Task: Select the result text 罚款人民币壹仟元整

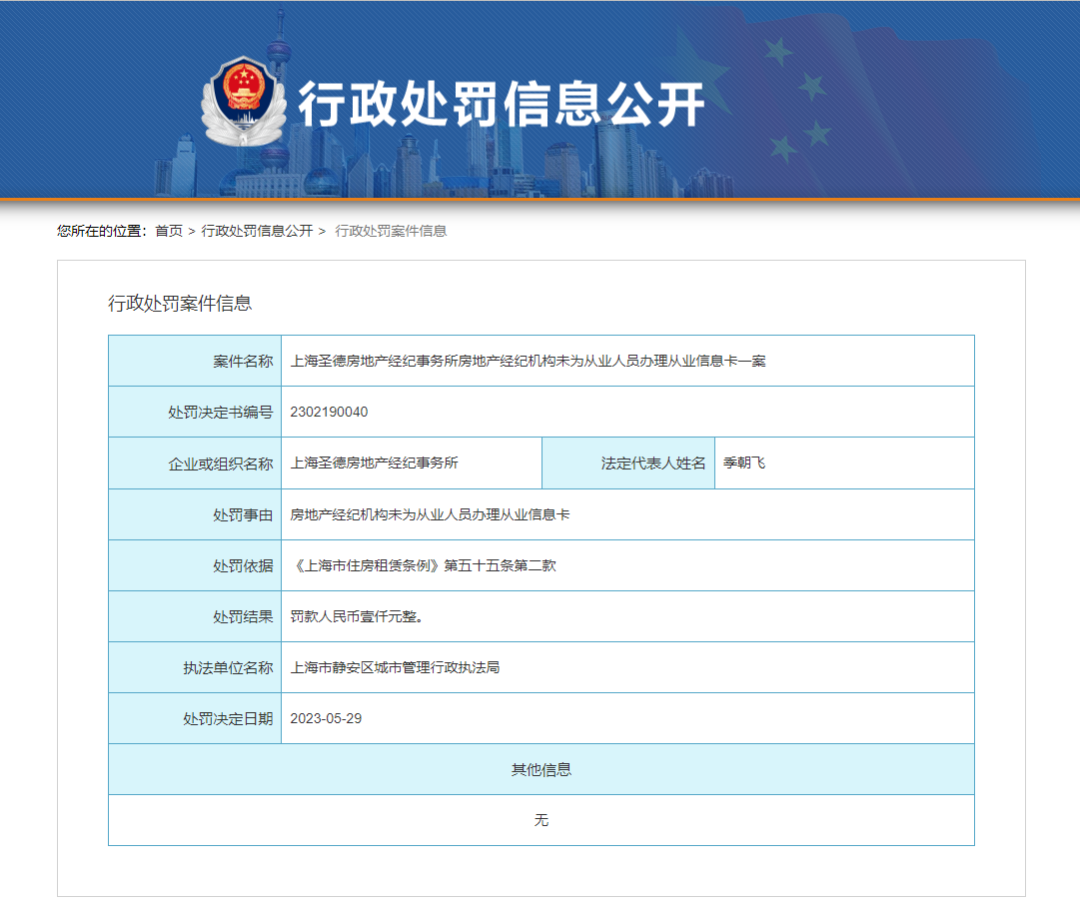Action: click(356, 616)
